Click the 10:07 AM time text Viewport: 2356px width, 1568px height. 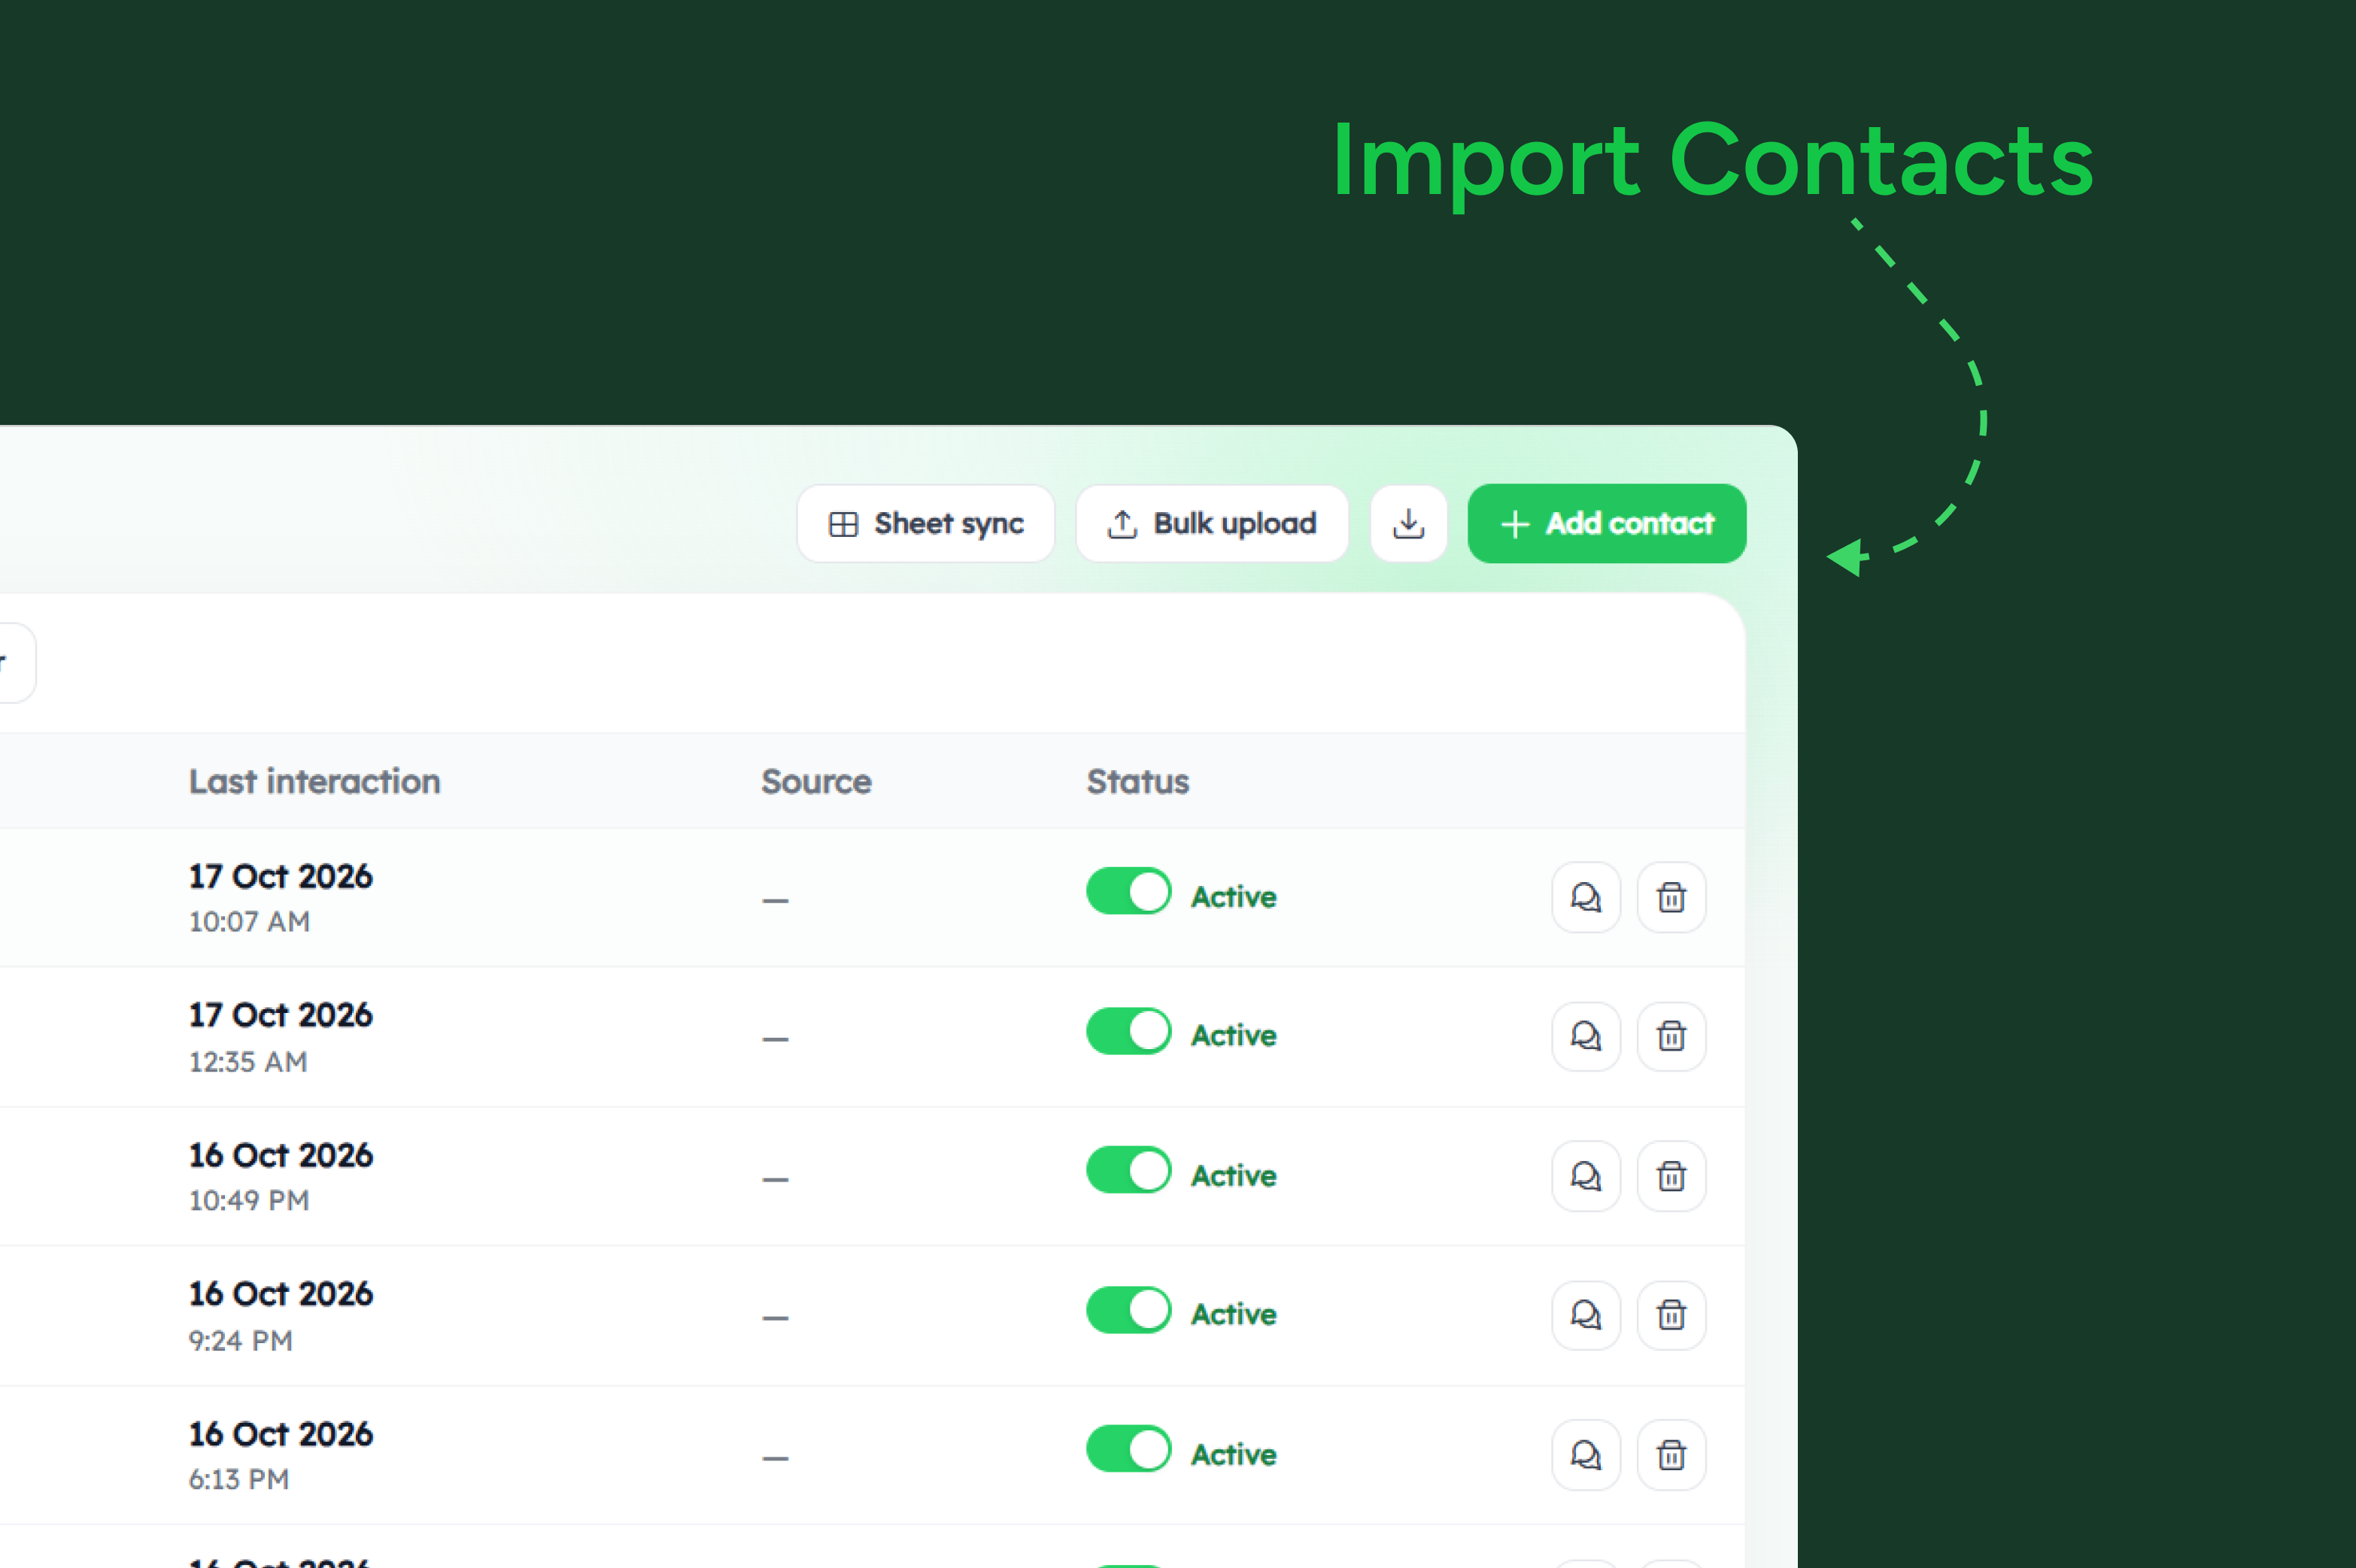[250, 922]
